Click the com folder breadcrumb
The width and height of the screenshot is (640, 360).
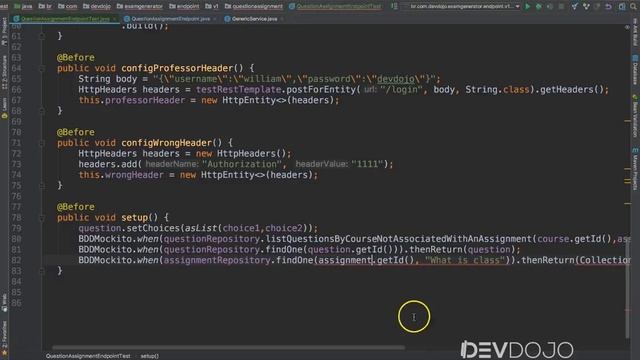67,6
